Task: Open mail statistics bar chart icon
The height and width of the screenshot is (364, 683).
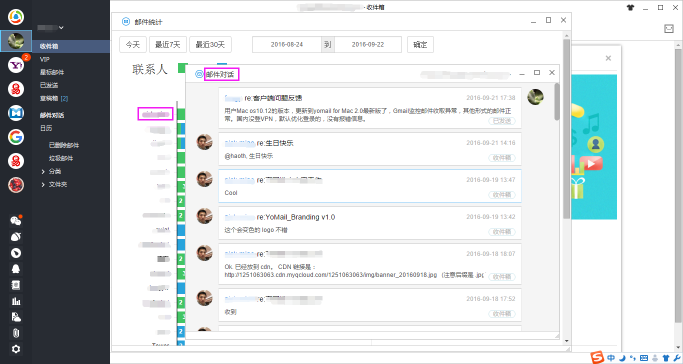Action: click(16, 301)
